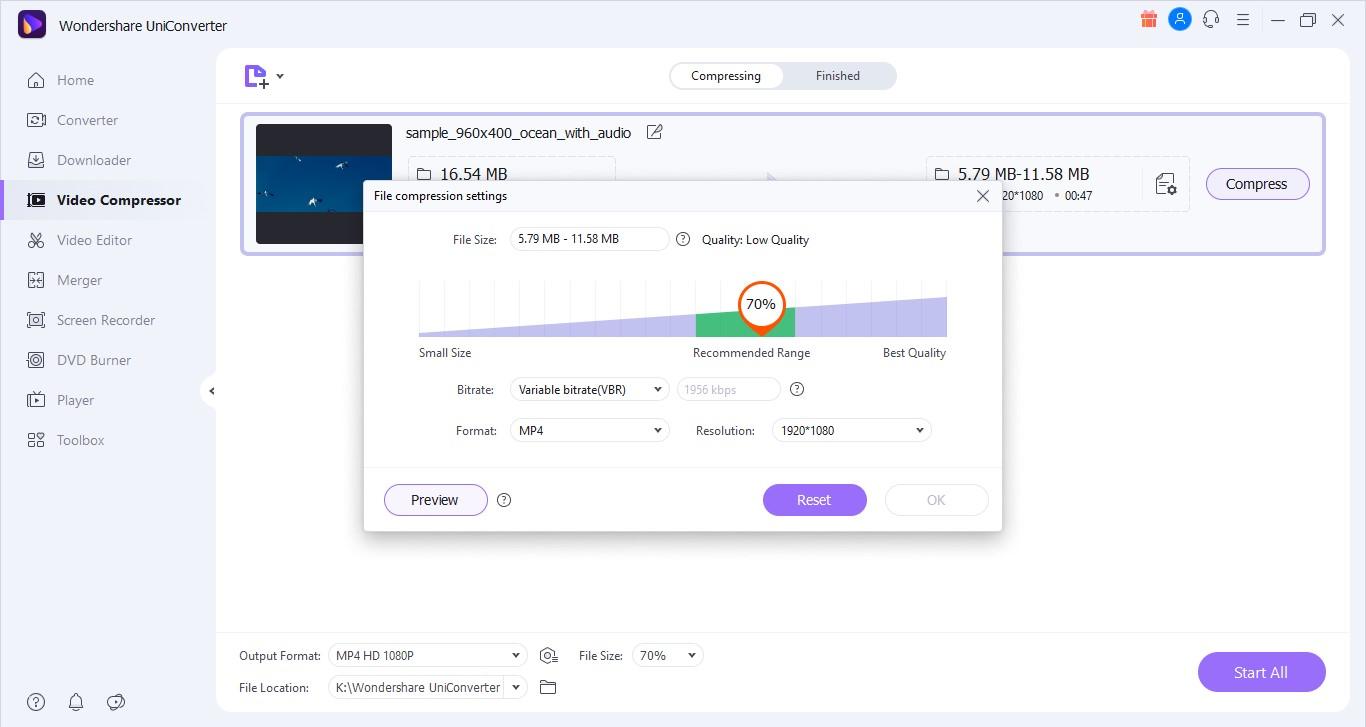
Task: Open the gift box promotions icon
Action: point(1149,19)
